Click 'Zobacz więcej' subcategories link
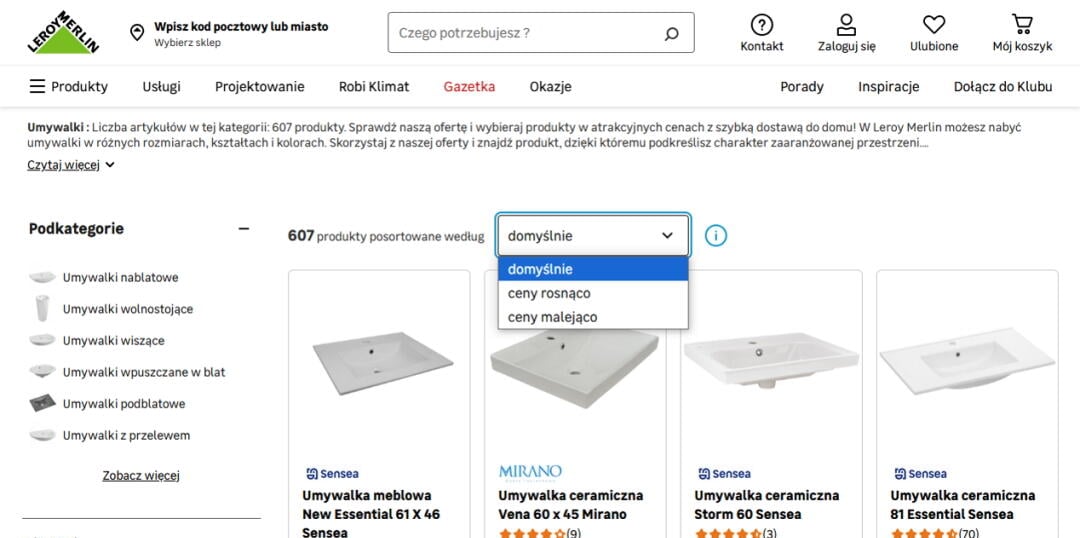The width and height of the screenshot is (1080, 538). (141, 475)
